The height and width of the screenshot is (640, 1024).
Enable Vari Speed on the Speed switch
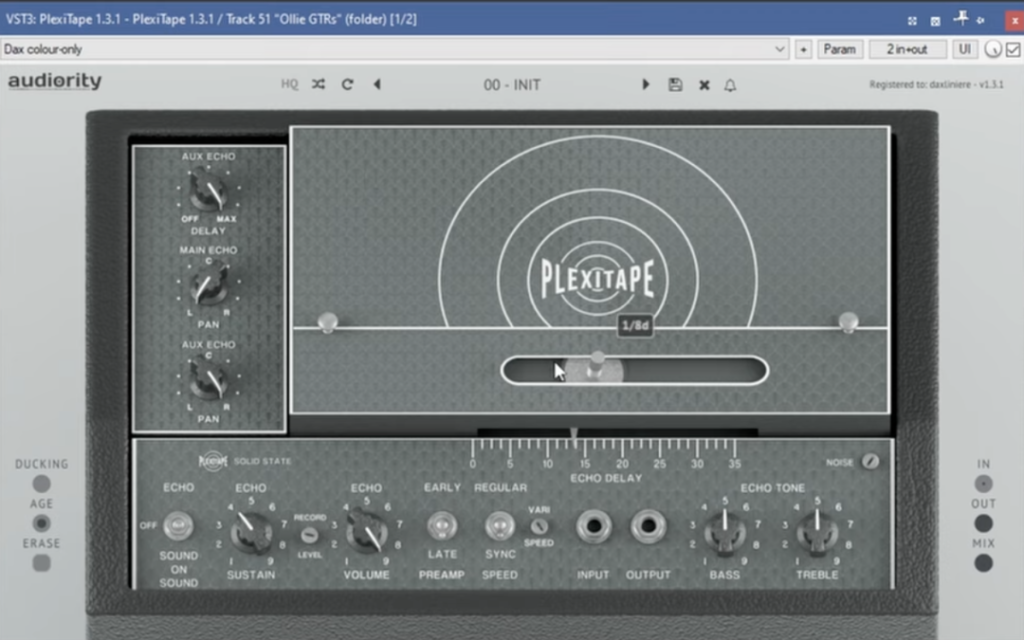point(540,527)
